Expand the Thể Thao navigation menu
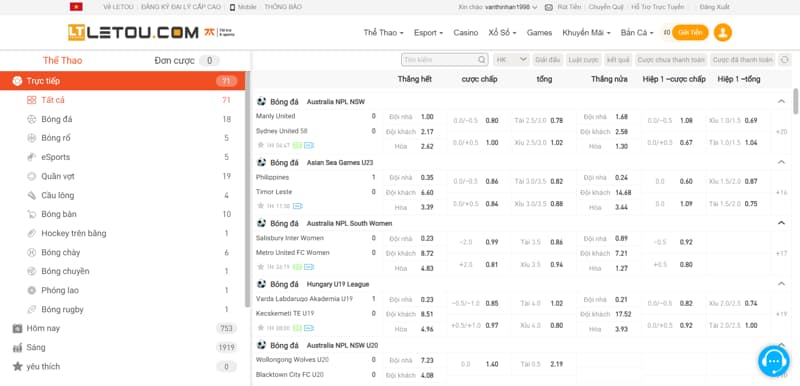800x386 pixels. pyautogui.click(x=383, y=33)
